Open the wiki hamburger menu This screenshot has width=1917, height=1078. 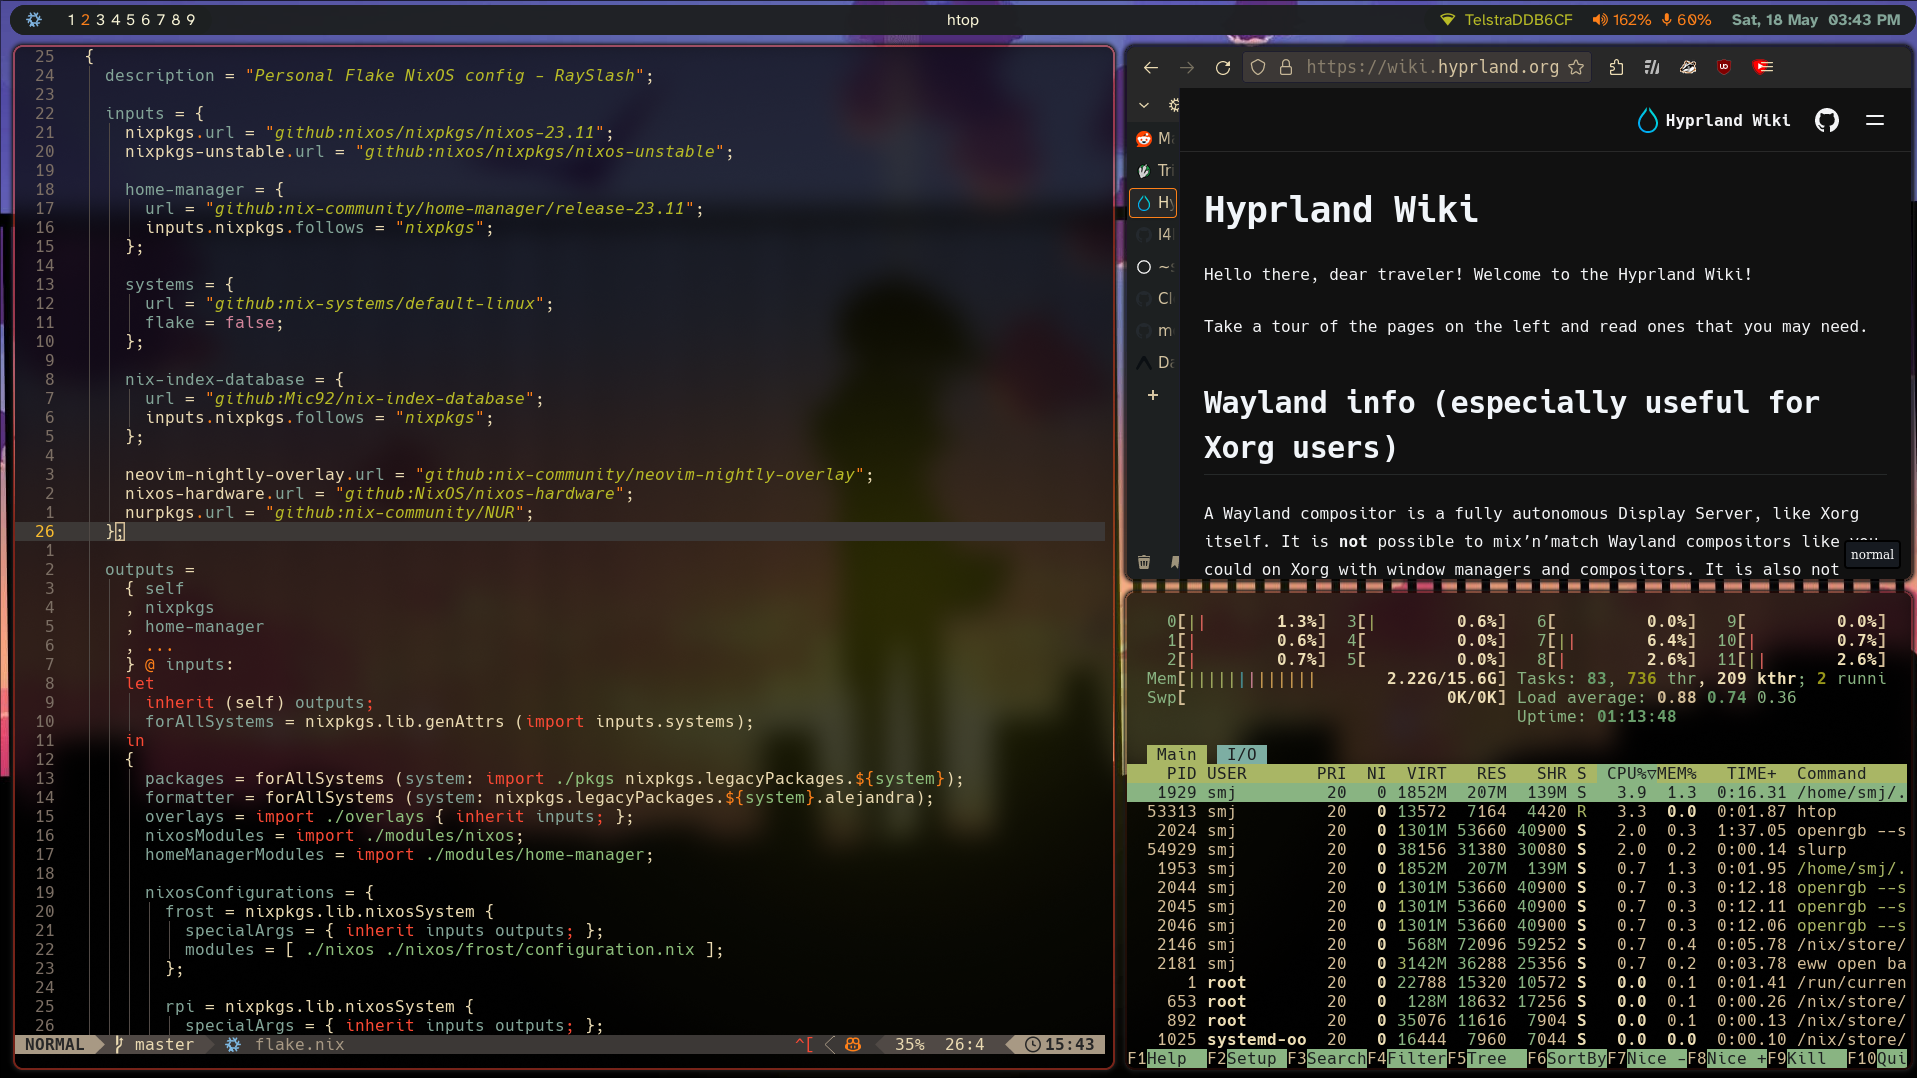click(x=1875, y=120)
